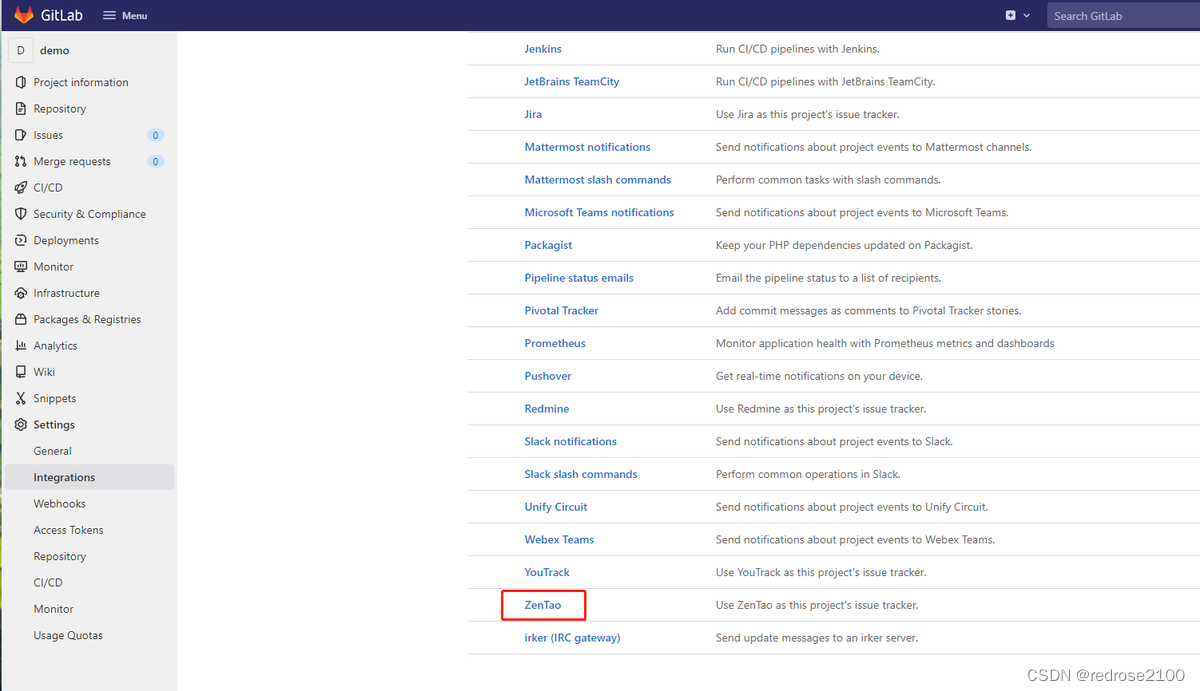Open the irker (IRC gateway) integration
The width and height of the screenshot is (1200, 691).
pos(572,637)
